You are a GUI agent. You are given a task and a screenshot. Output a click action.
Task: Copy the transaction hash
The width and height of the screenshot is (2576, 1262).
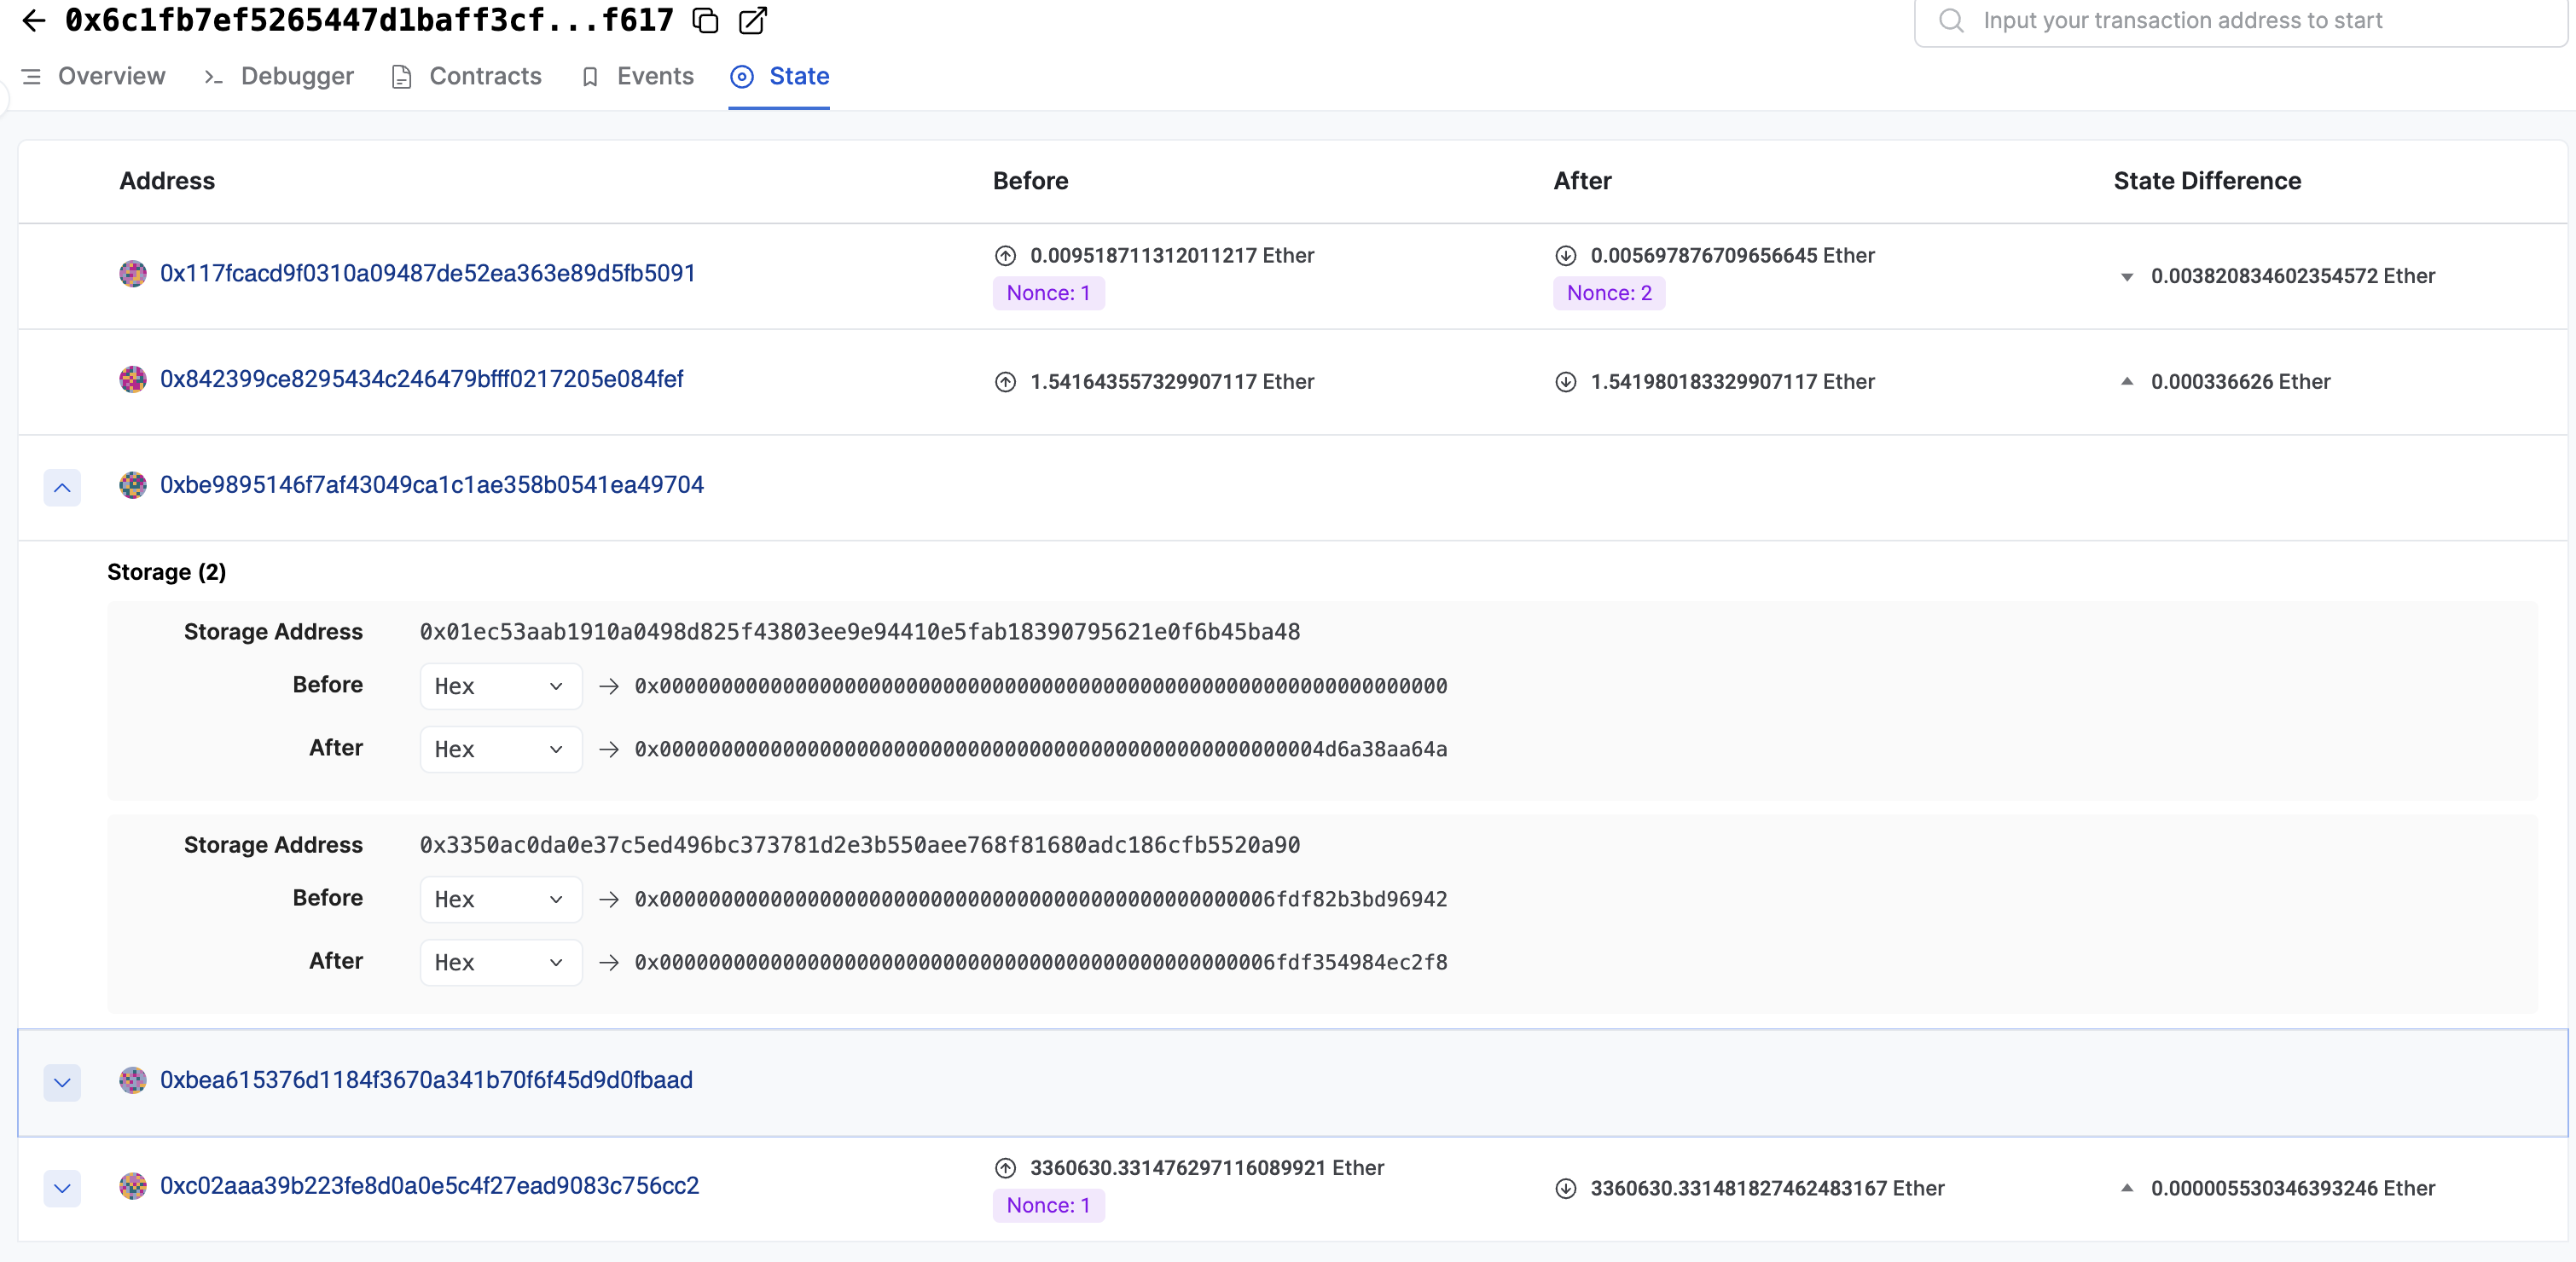coord(706,20)
